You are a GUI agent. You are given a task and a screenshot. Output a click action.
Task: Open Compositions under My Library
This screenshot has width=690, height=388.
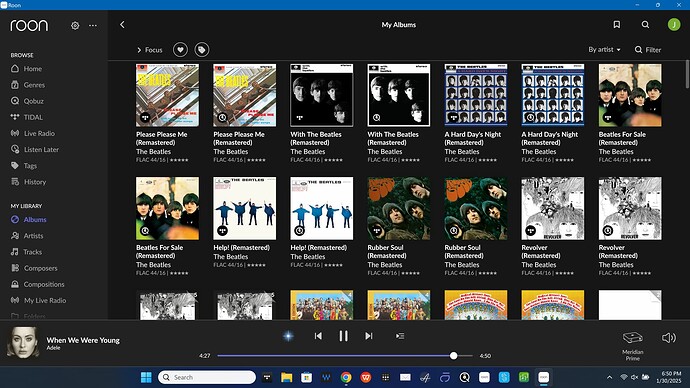pos(44,284)
